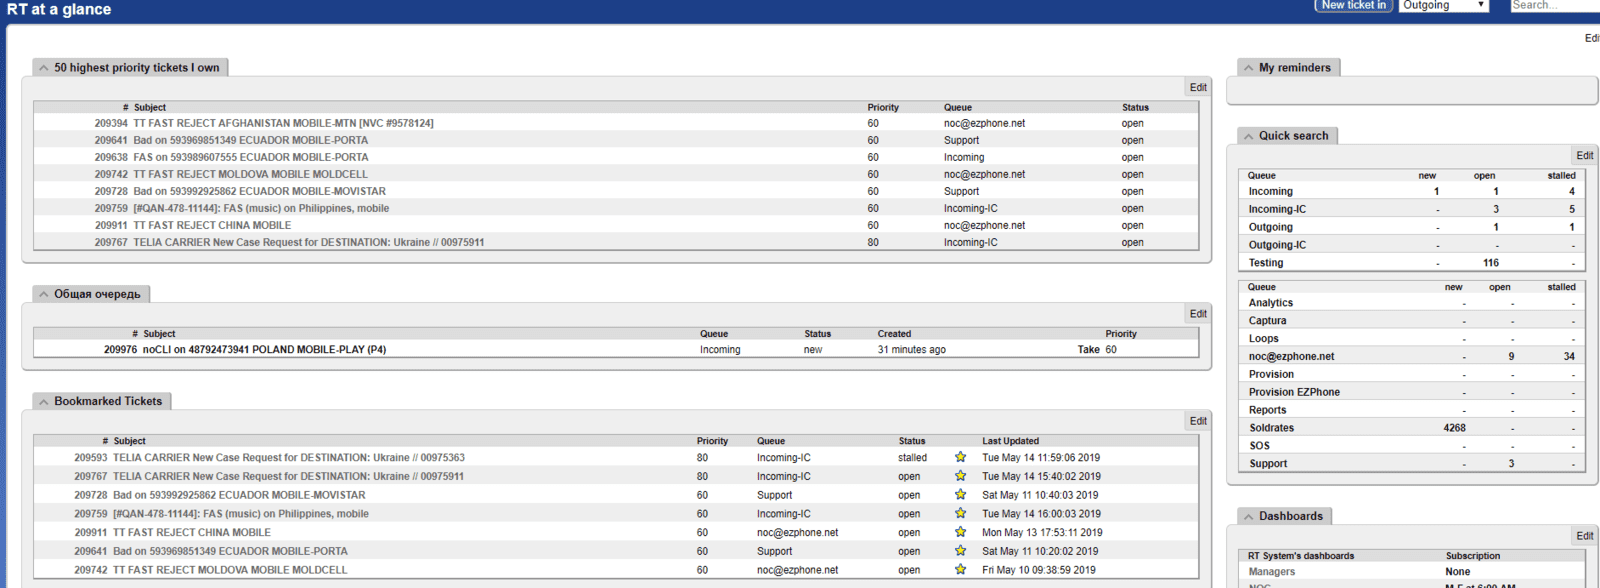
Task: Click the New ticket in button
Action: point(1353,6)
